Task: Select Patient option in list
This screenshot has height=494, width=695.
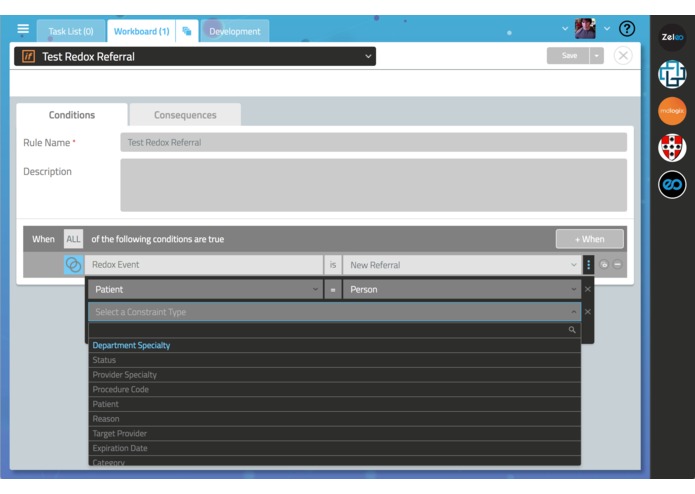Action: pyautogui.click(x=334, y=404)
